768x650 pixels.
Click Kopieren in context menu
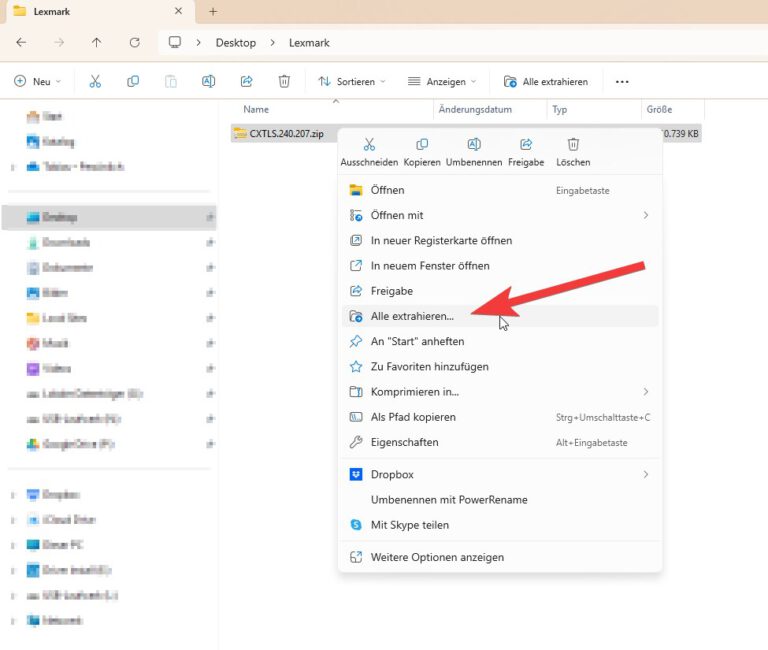pos(422,152)
